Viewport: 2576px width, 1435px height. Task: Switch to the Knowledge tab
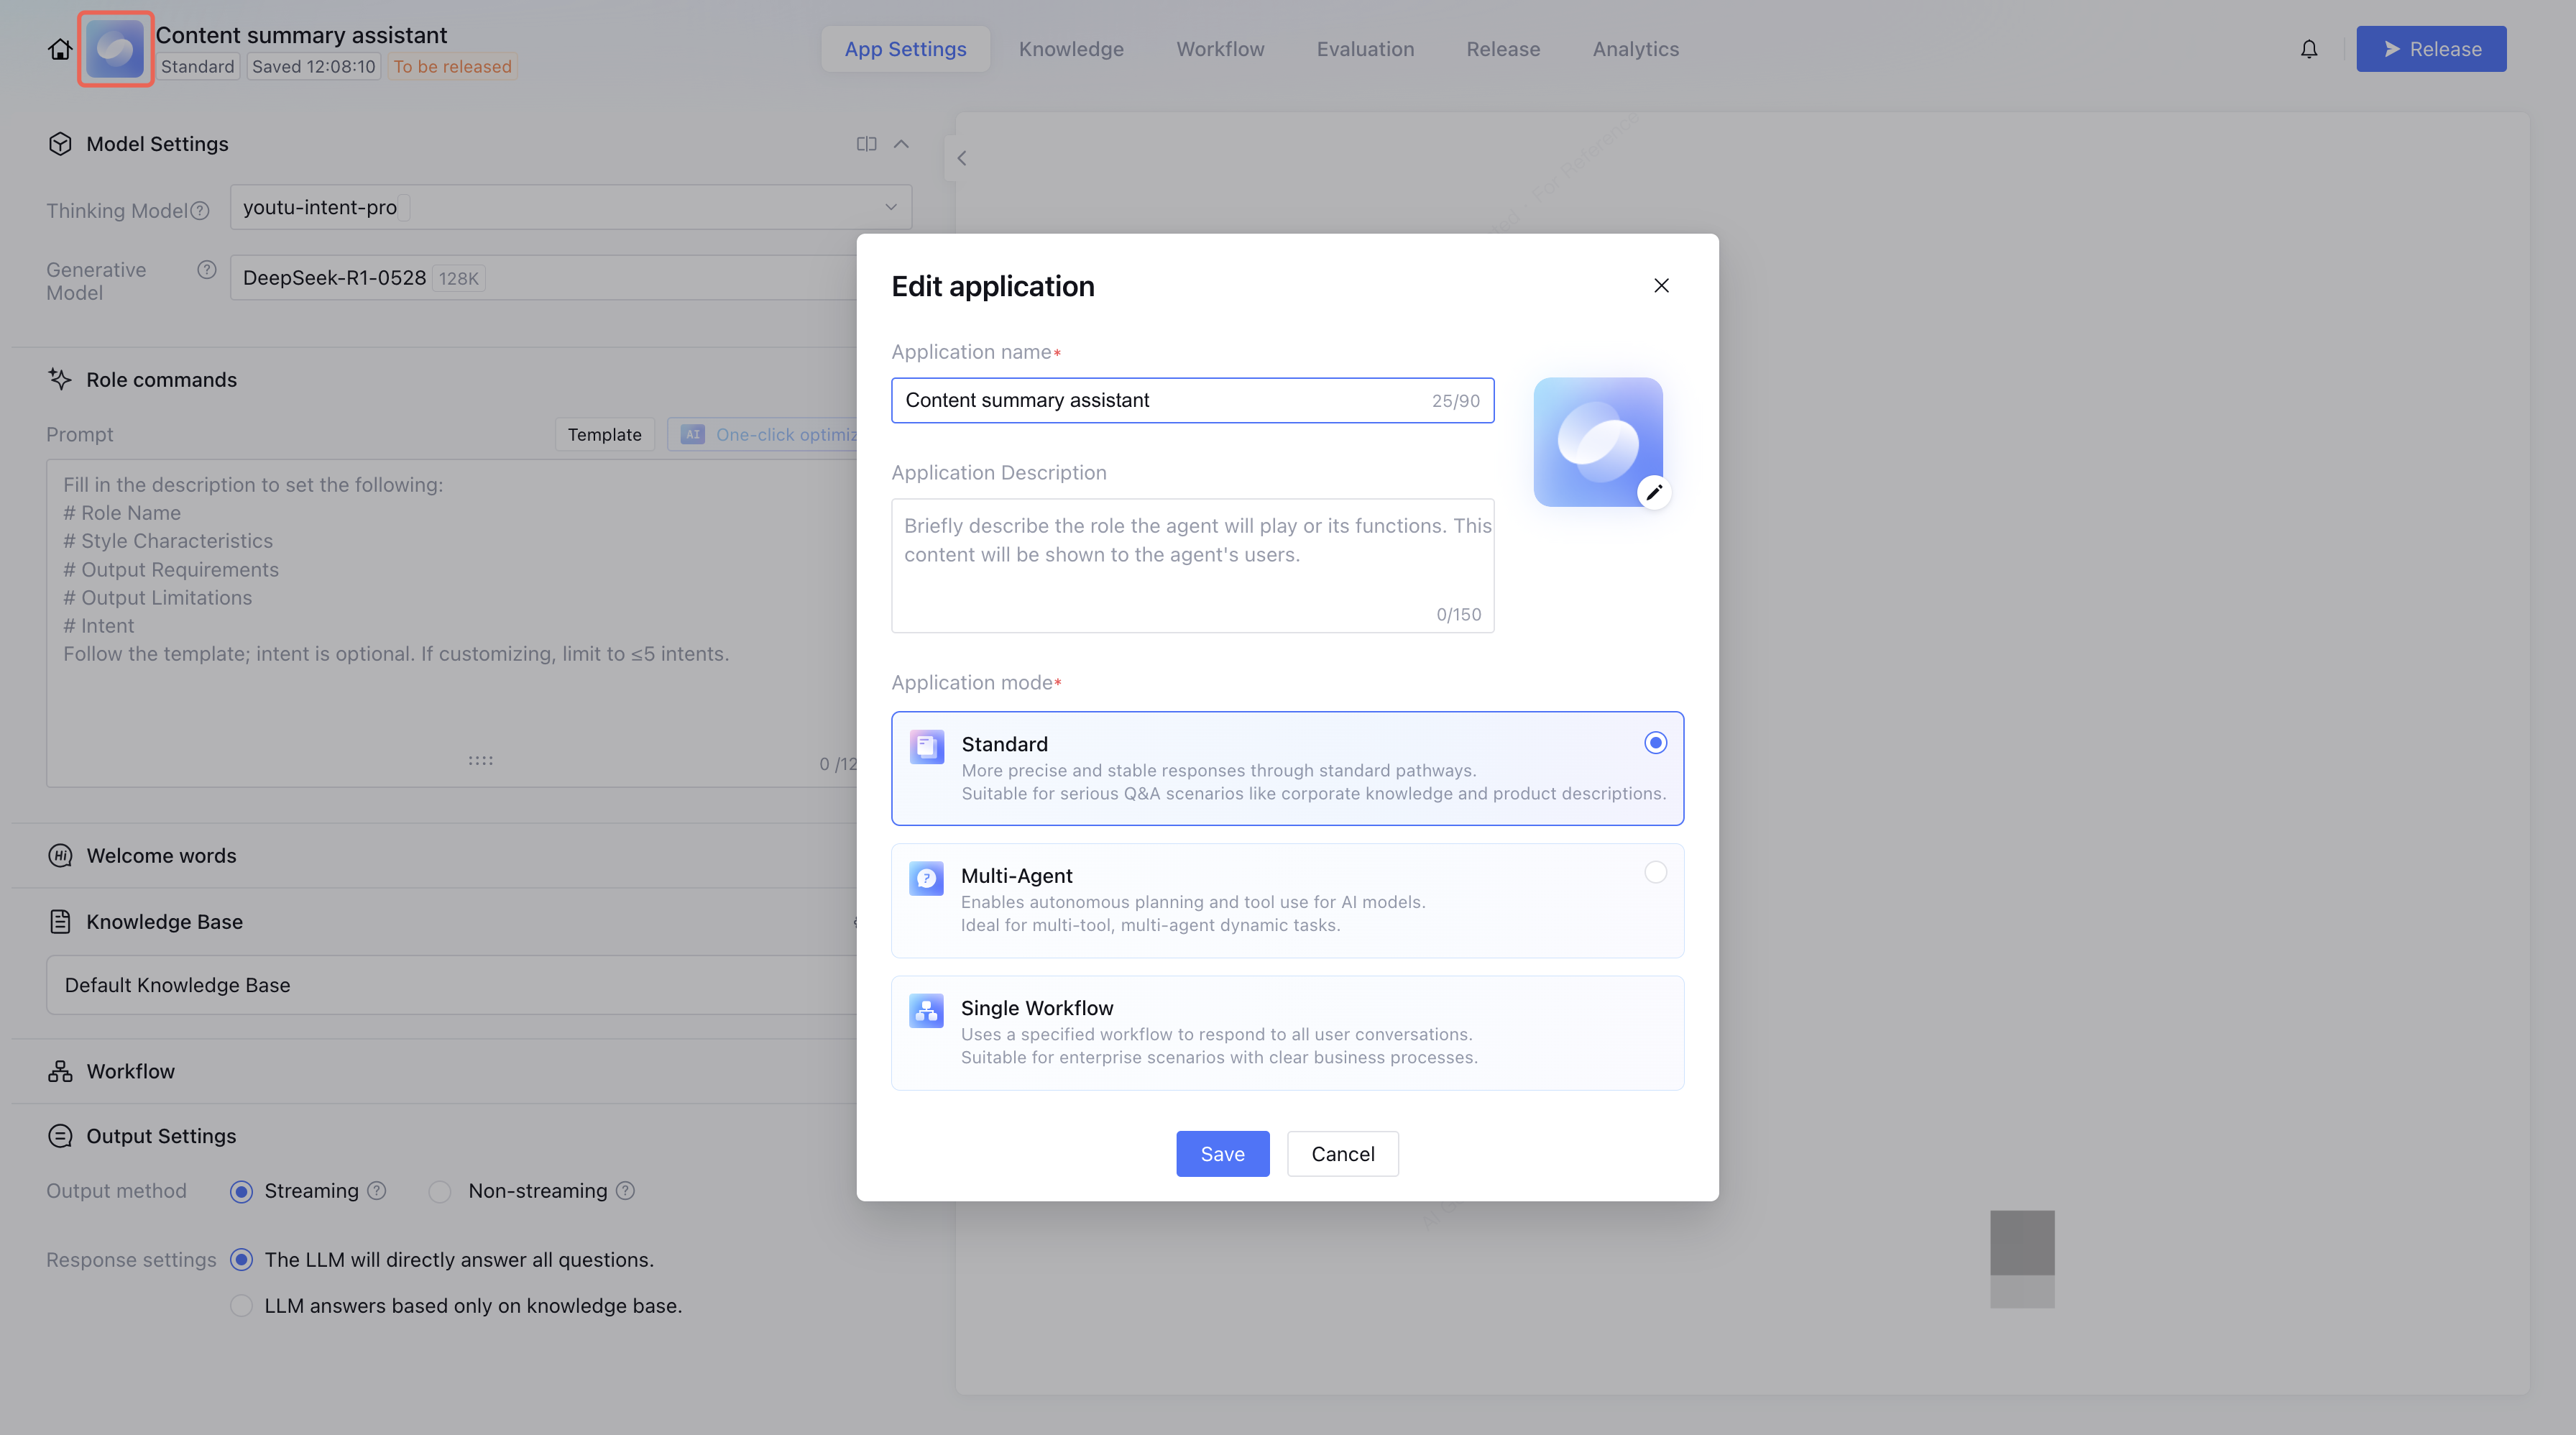coord(1071,49)
